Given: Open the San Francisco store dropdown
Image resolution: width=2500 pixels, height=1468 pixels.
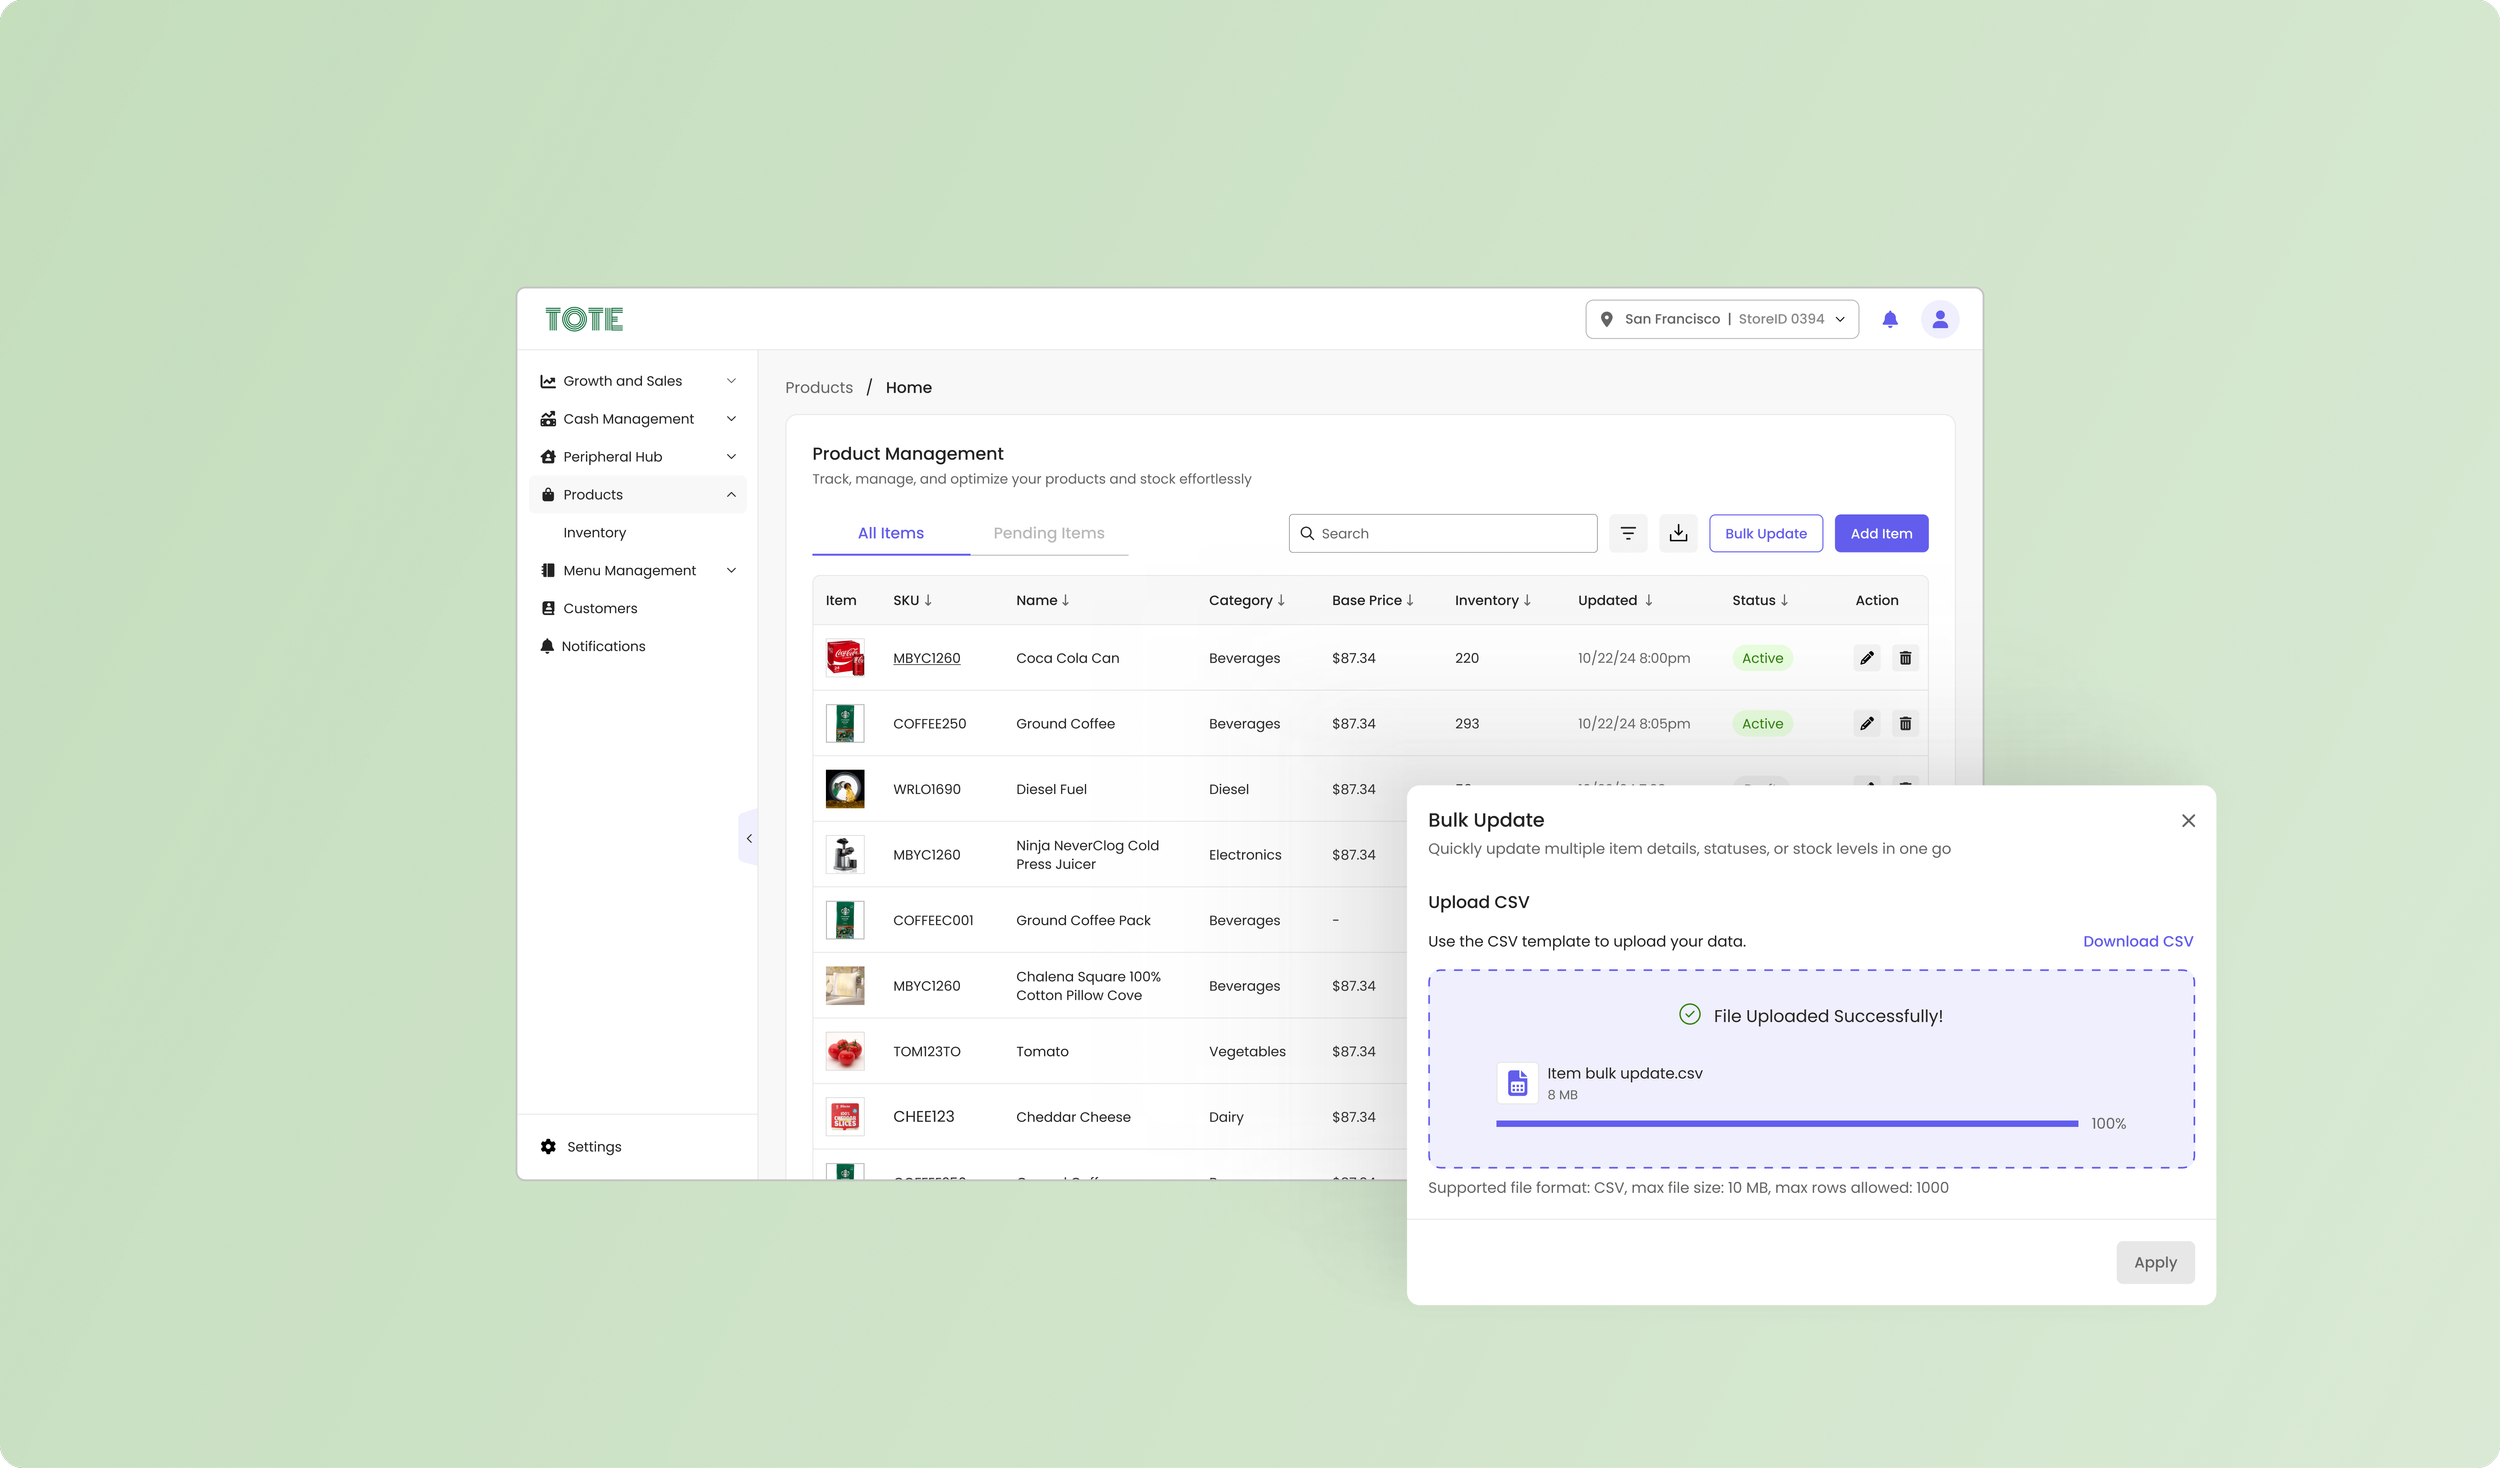Looking at the screenshot, I should point(1721,319).
